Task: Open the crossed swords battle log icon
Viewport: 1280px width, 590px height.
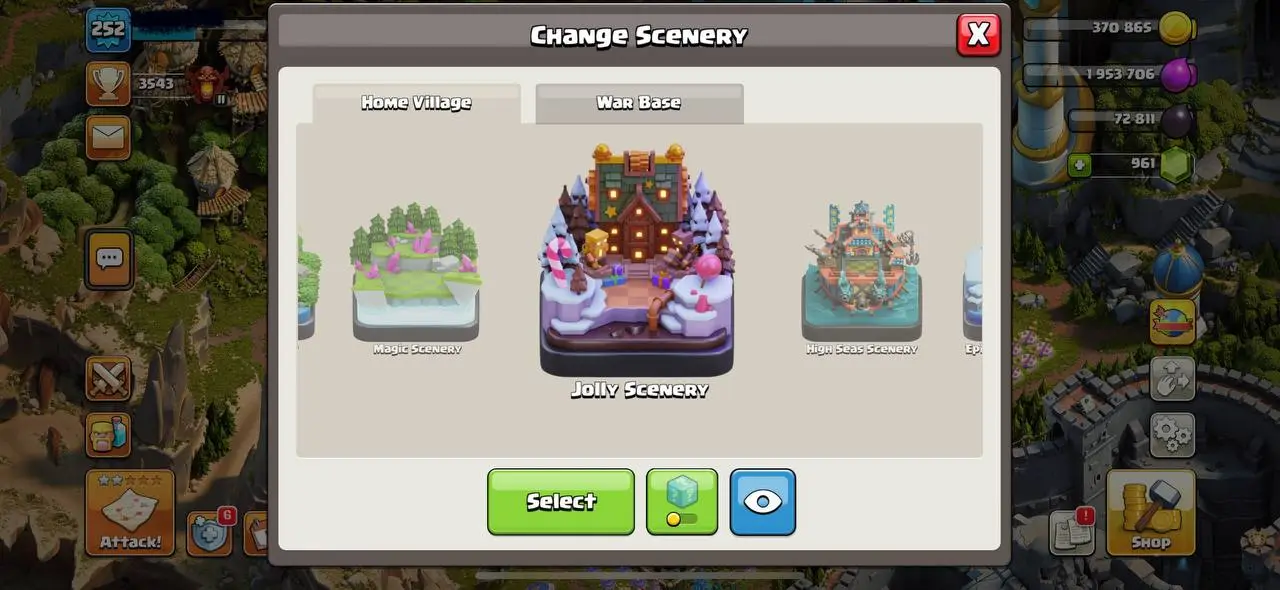Action: (x=108, y=379)
